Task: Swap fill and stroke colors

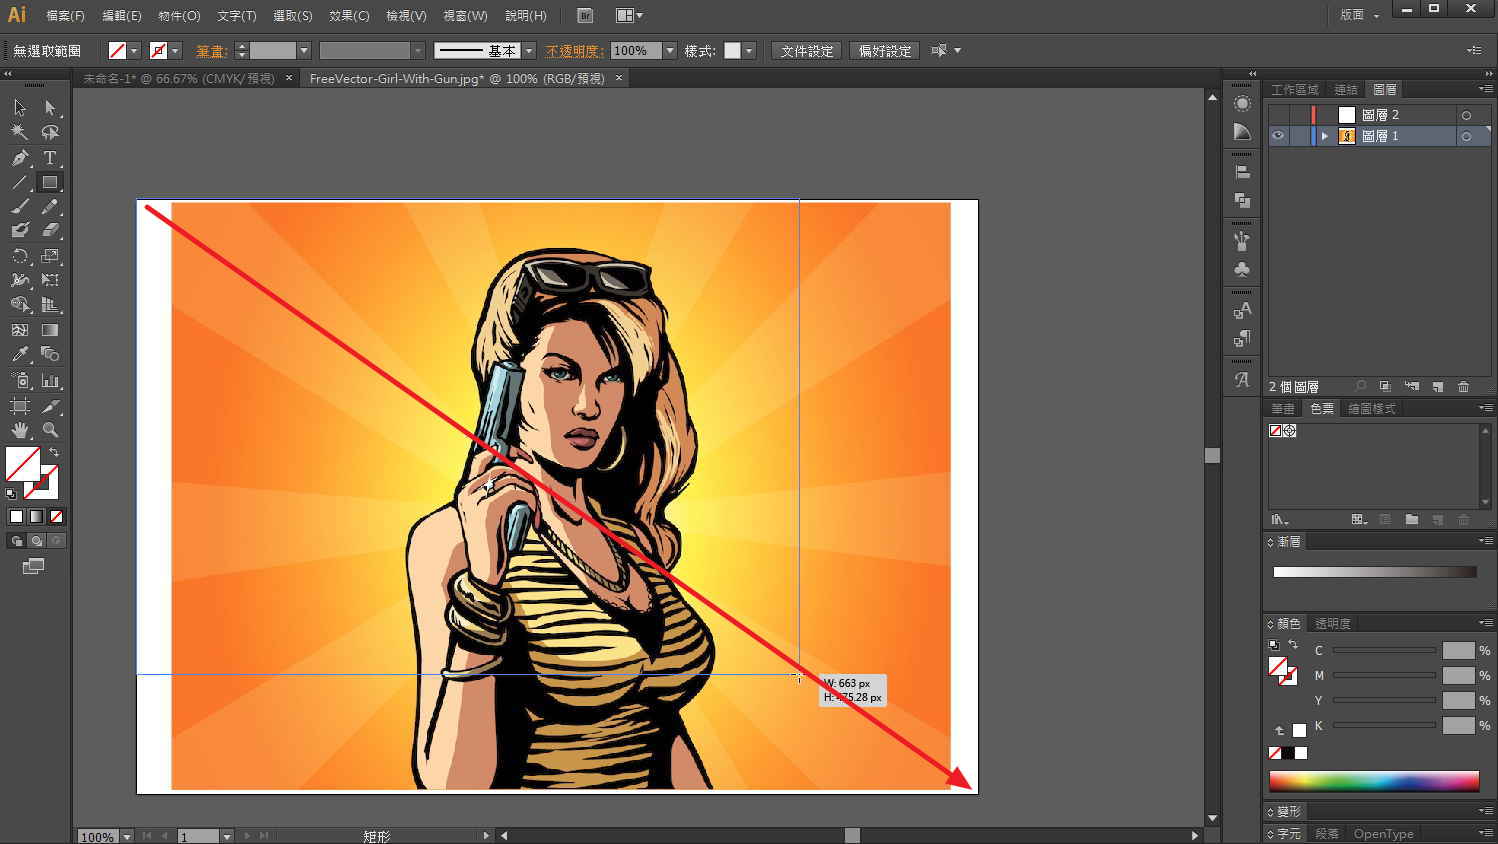Action: (54, 452)
